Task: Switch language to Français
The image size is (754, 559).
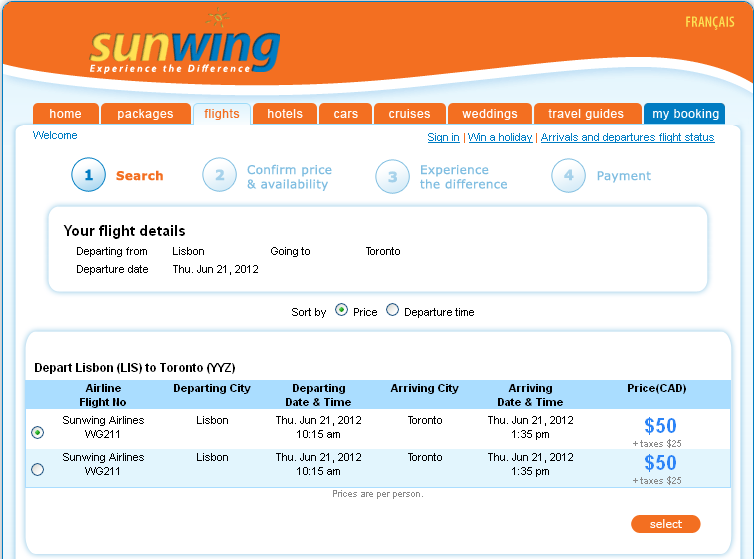Action: (x=710, y=22)
